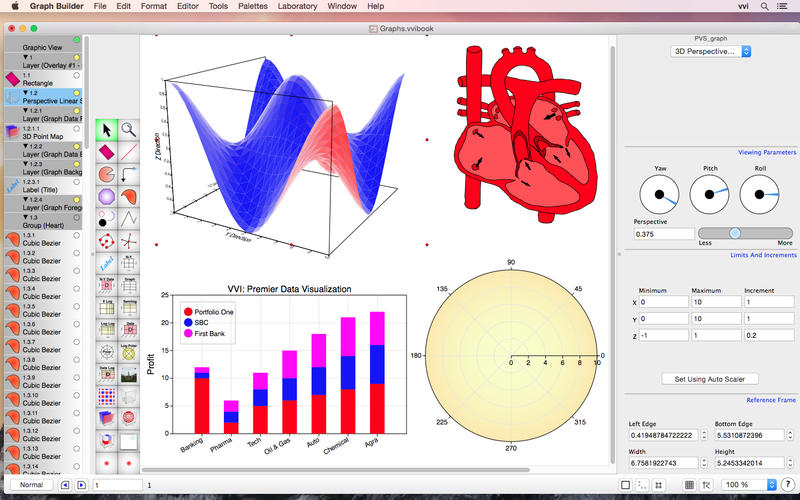Choose the red-blue dot grid graph tool

[107, 396]
